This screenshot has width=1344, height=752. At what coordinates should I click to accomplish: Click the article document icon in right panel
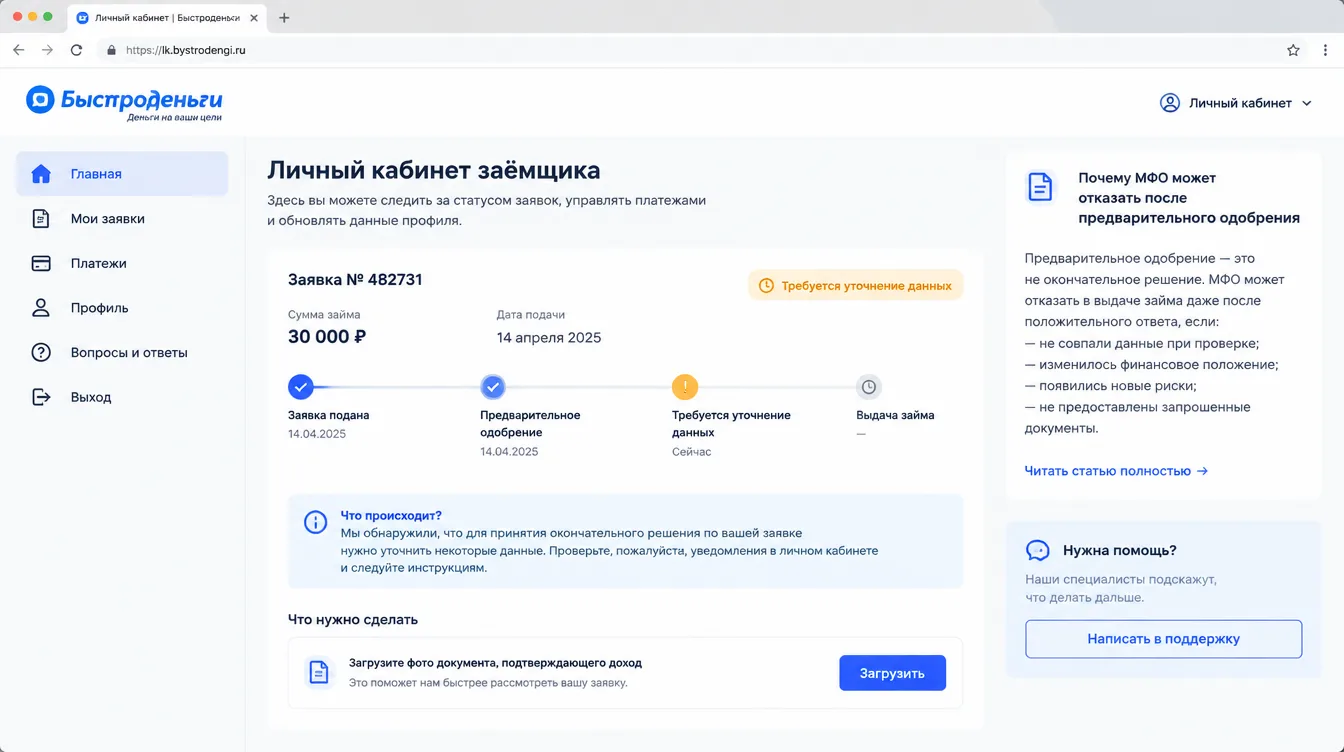1040,187
